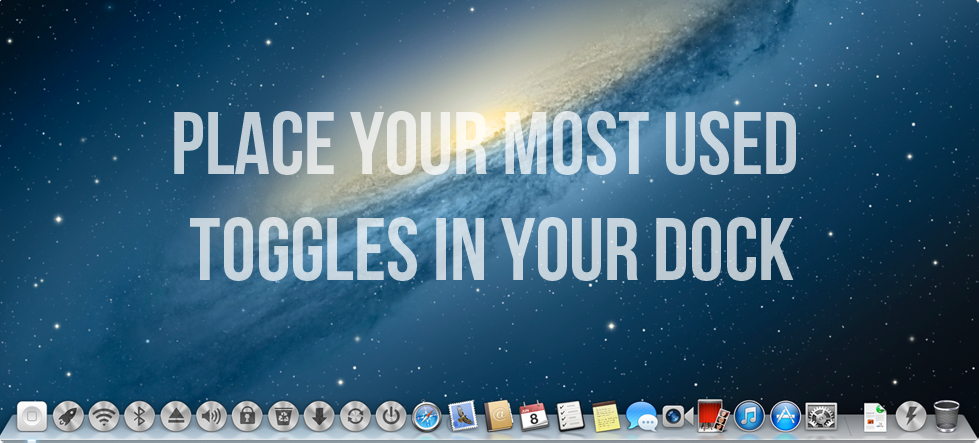Open the App Store icon
This screenshot has height=443, width=979.
tap(785, 416)
